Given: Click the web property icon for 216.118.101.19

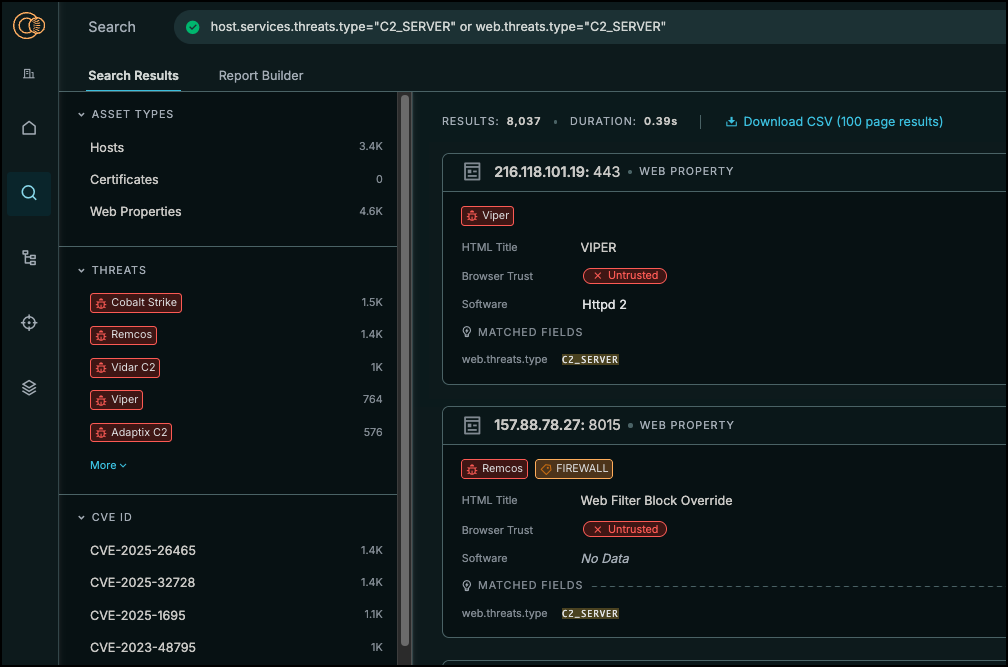Looking at the screenshot, I should (x=472, y=172).
